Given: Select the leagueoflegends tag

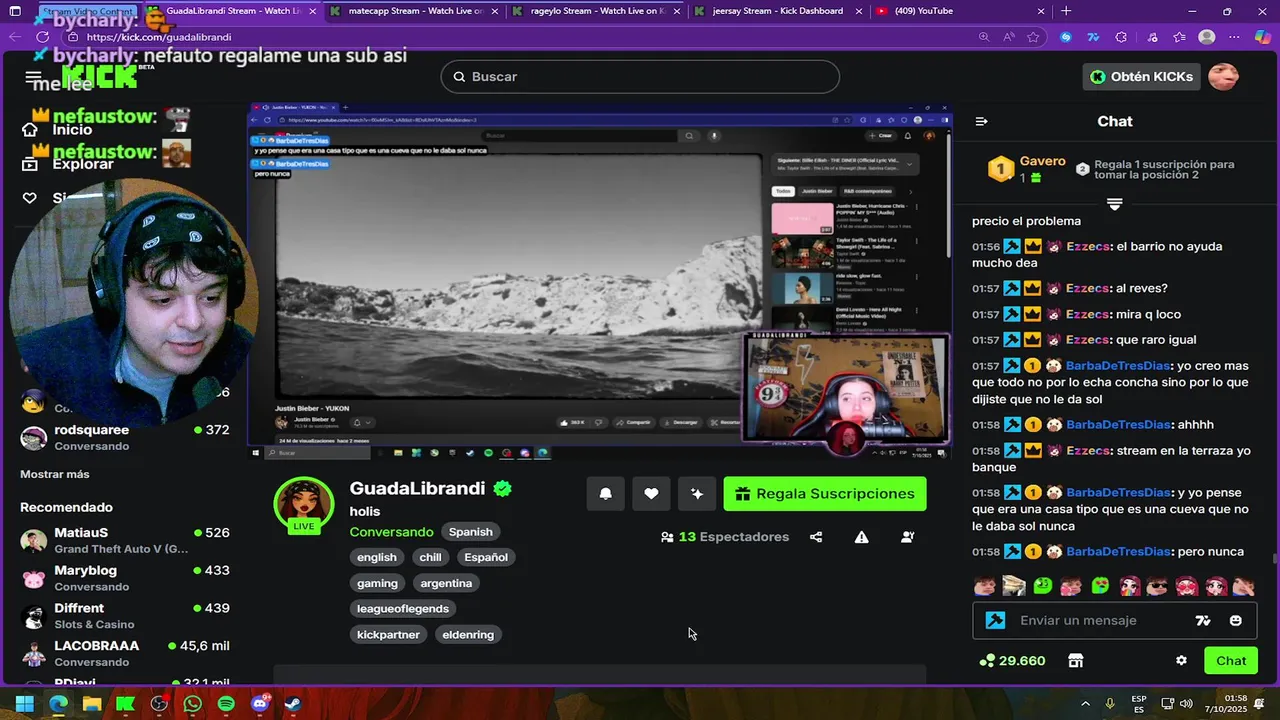Looking at the screenshot, I should [x=403, y=608].
